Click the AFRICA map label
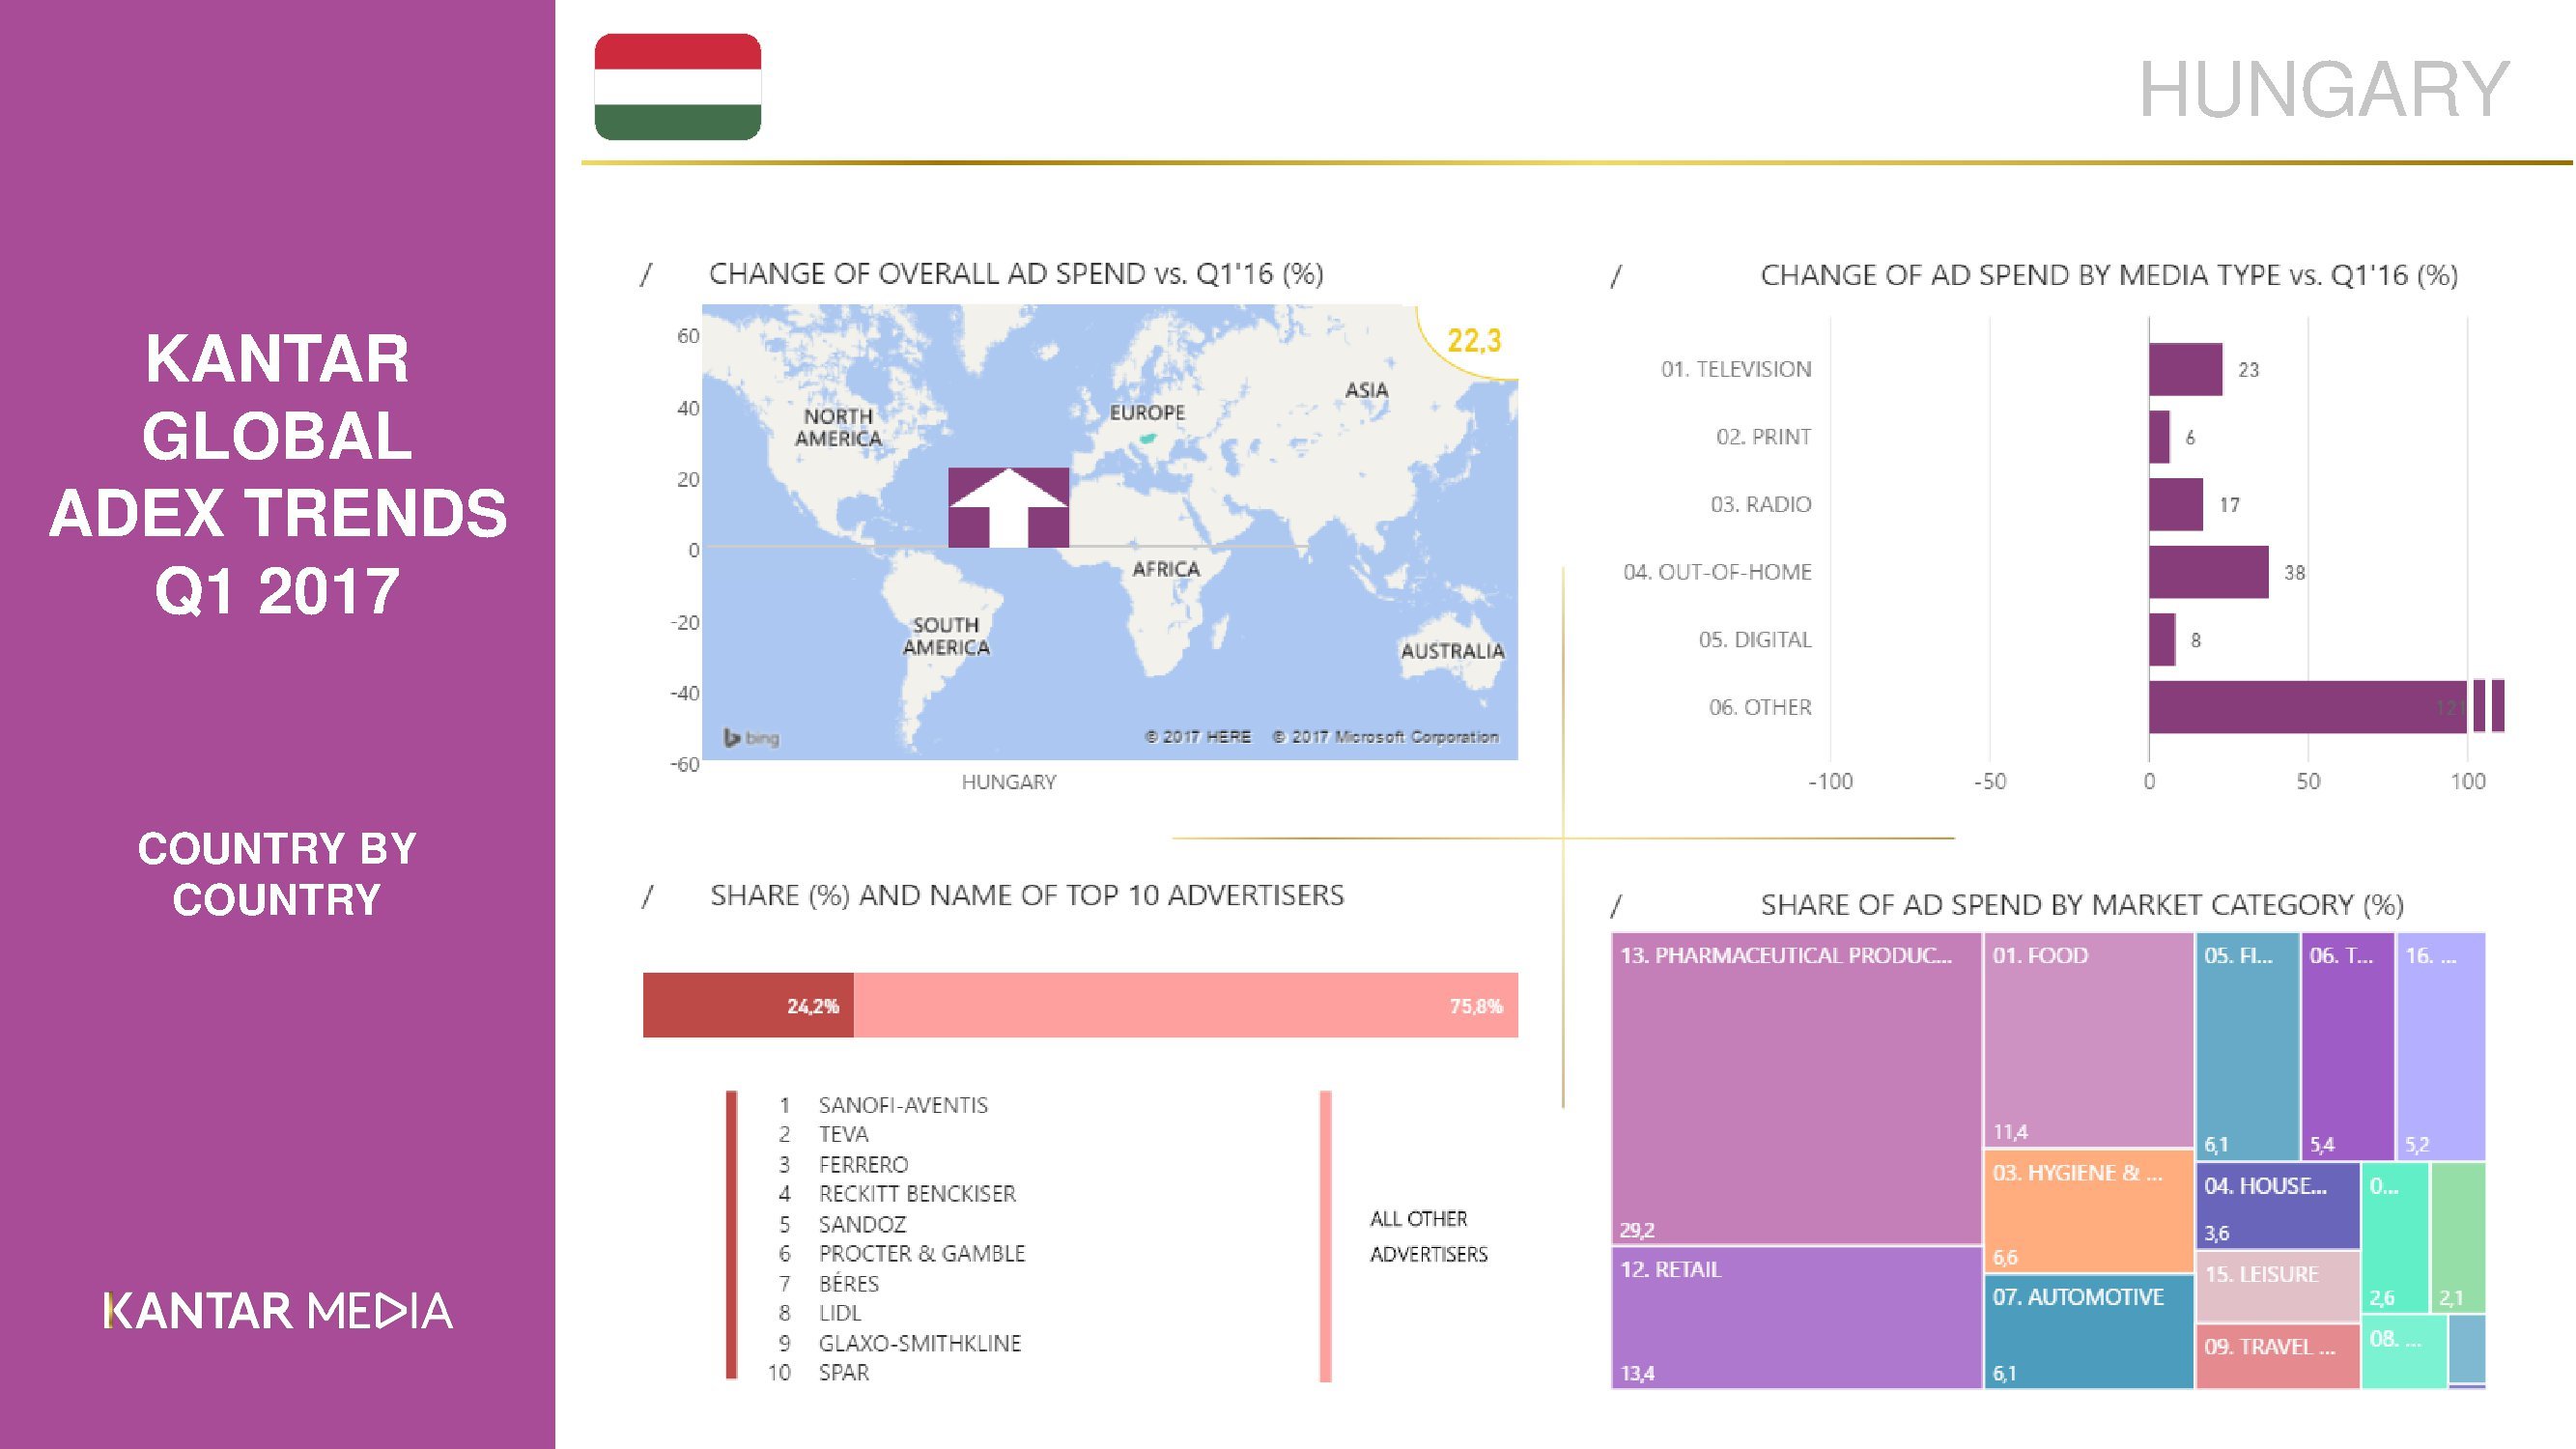The image size is (2576, 1449). (1166, 569)
